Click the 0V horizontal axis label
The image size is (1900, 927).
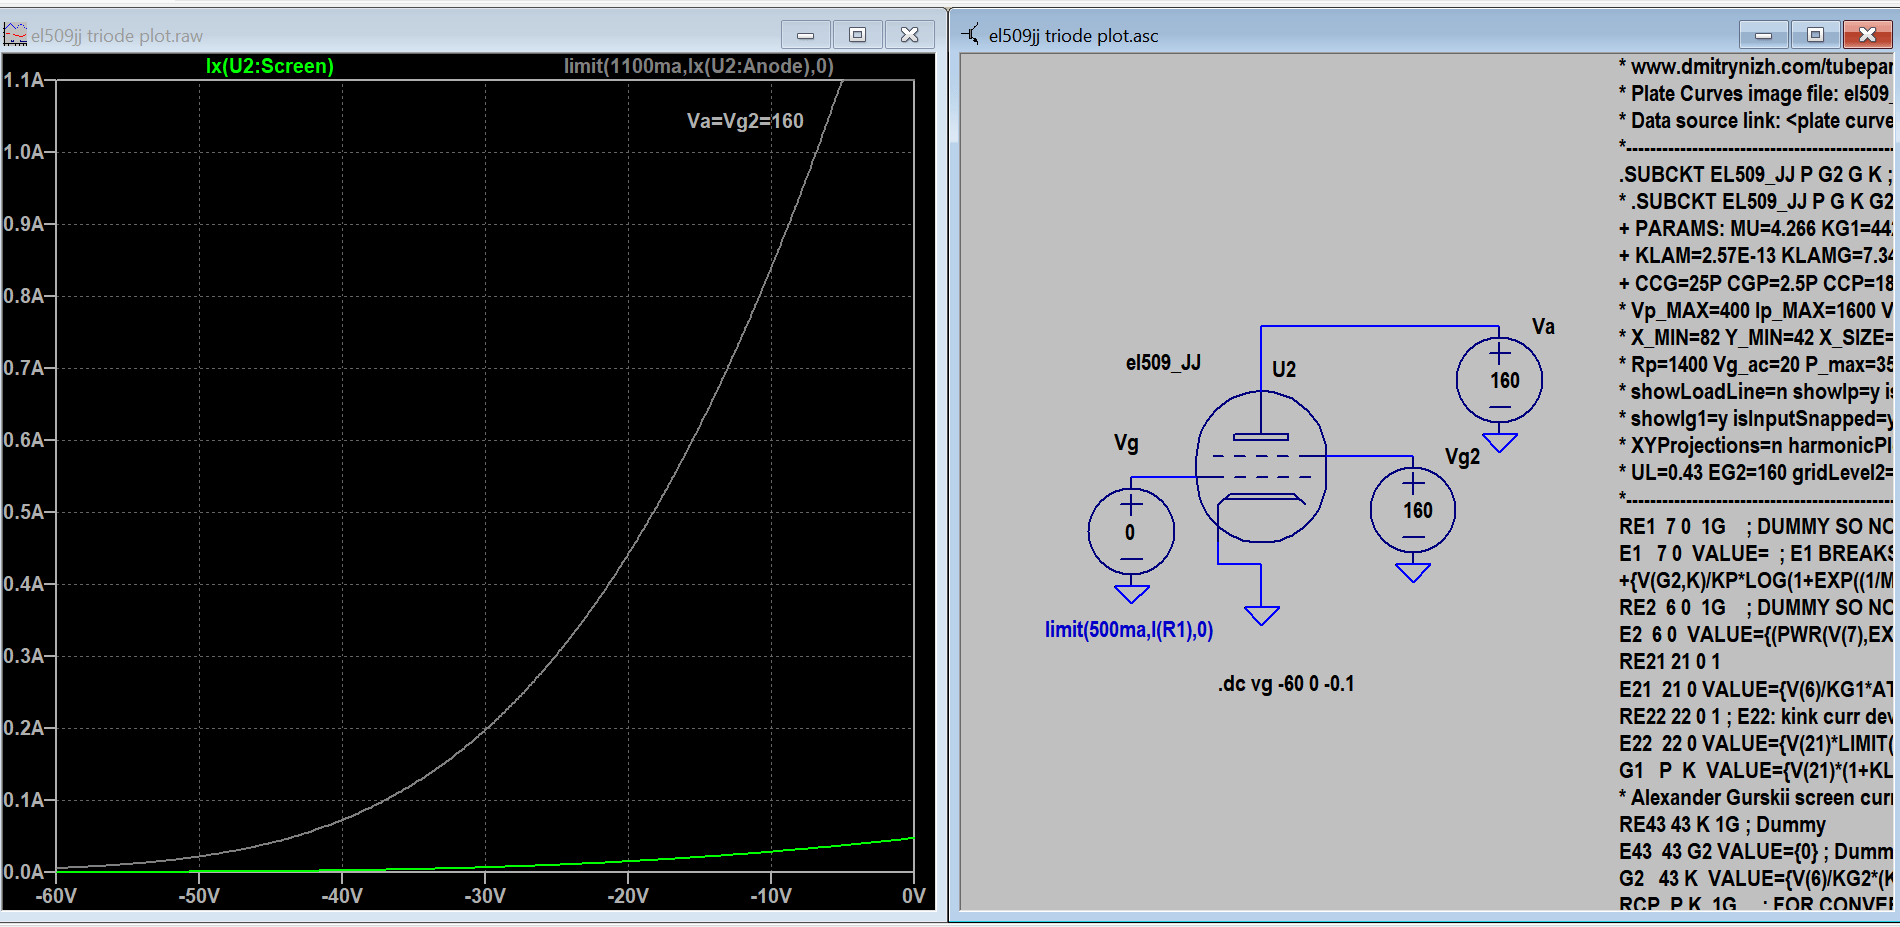(x=913, y=896)
